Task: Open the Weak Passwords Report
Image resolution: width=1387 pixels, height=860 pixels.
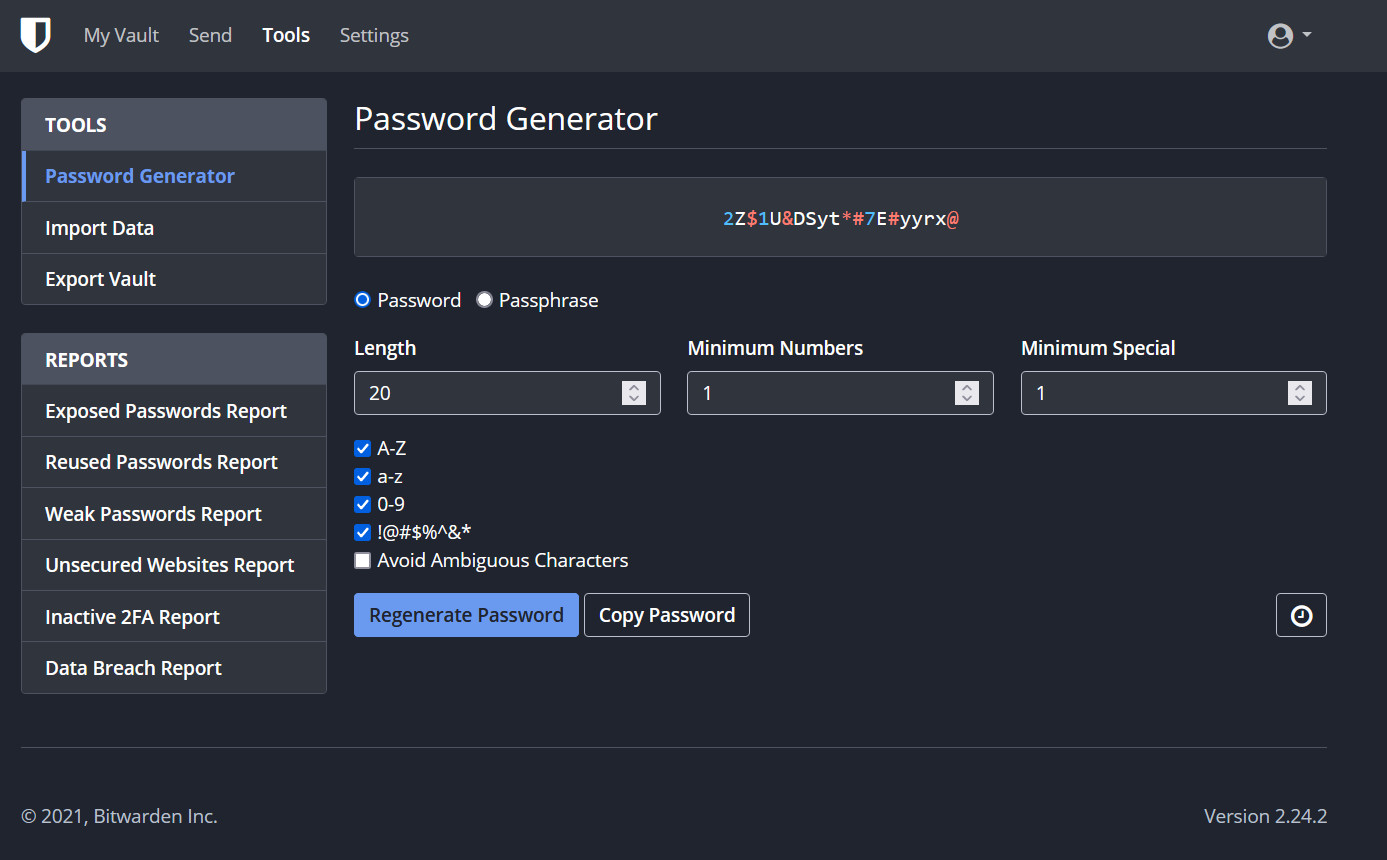Action: (153, 513)
